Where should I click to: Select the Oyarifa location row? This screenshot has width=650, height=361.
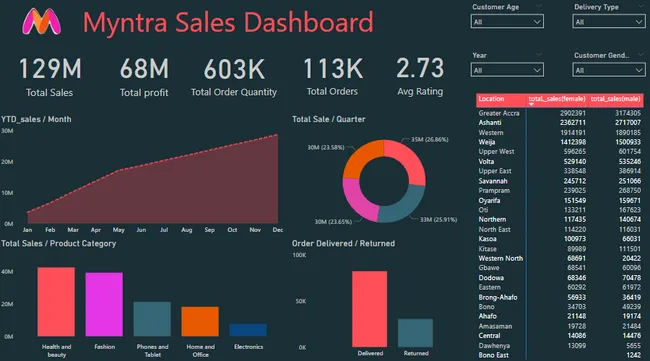coord(560,201)
